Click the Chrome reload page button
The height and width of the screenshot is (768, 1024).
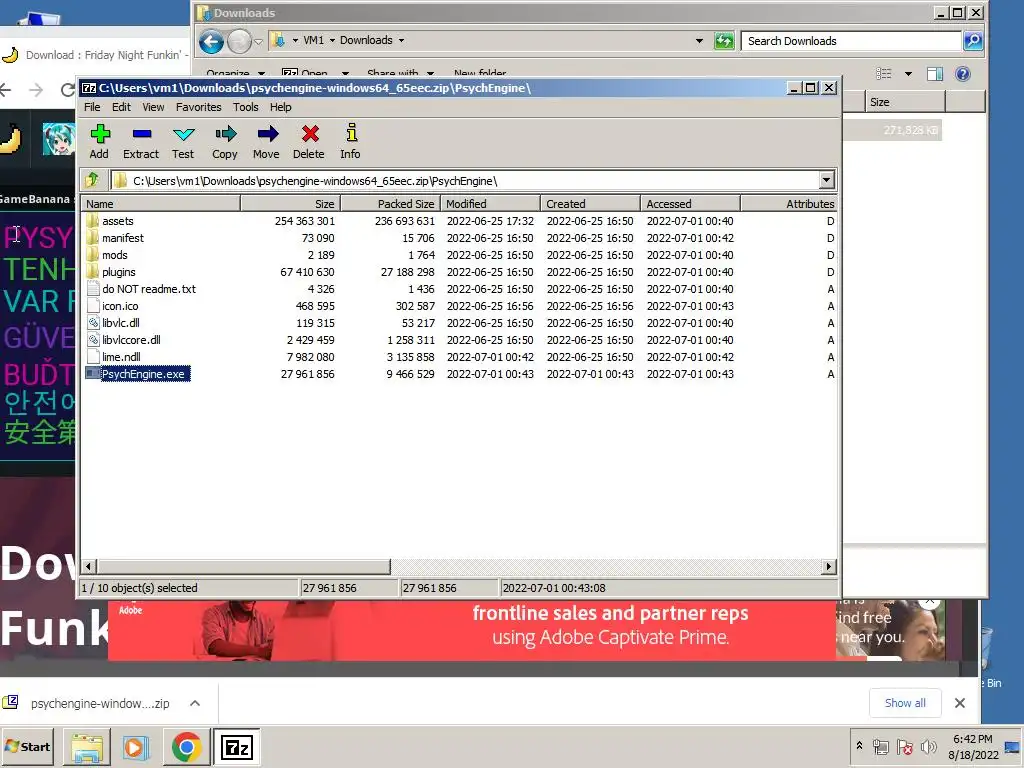tap(68, 89)
